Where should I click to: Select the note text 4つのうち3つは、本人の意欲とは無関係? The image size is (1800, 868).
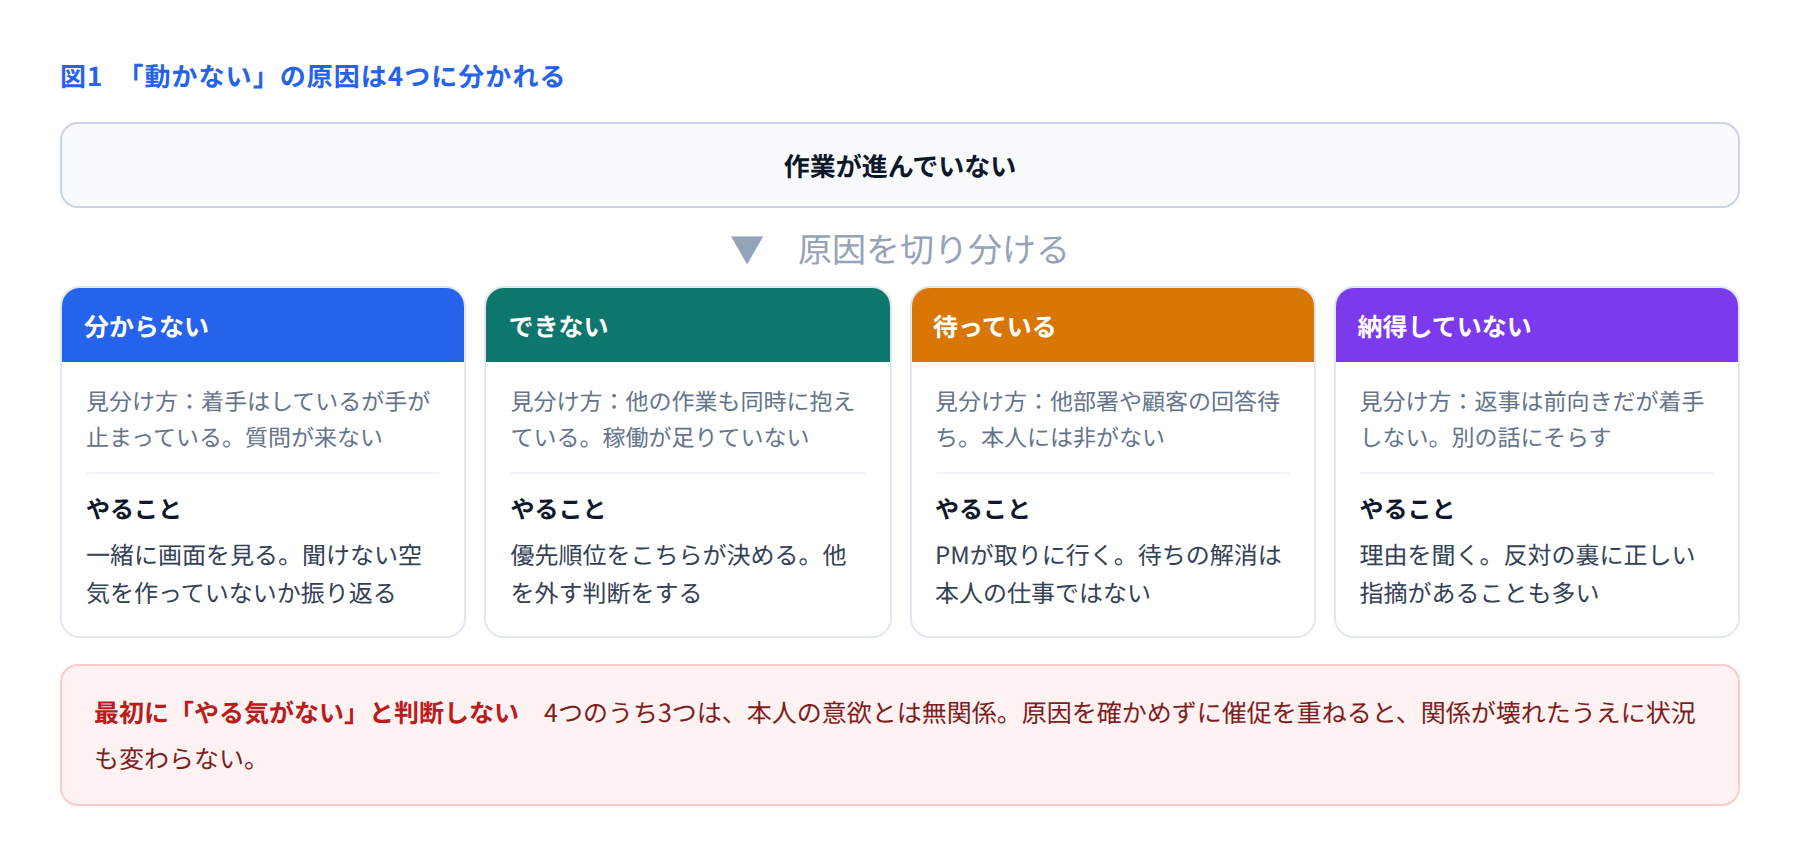[x=770, y=712]
